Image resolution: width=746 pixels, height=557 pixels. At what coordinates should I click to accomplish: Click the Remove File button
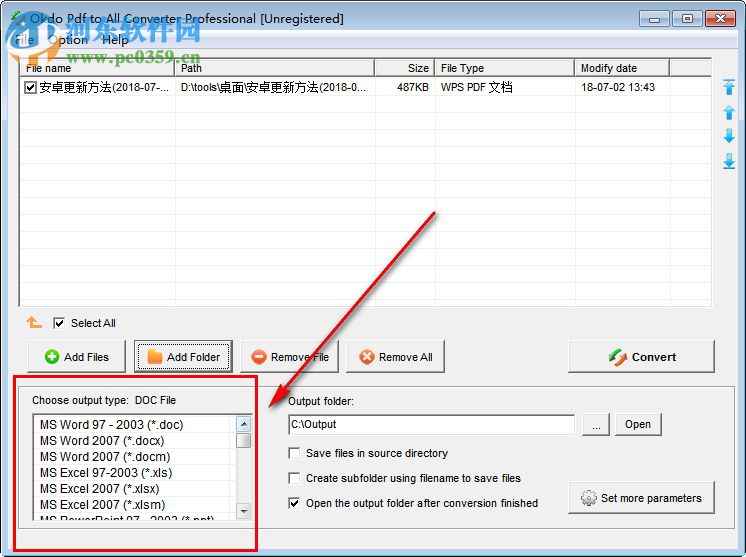(290, 357)
